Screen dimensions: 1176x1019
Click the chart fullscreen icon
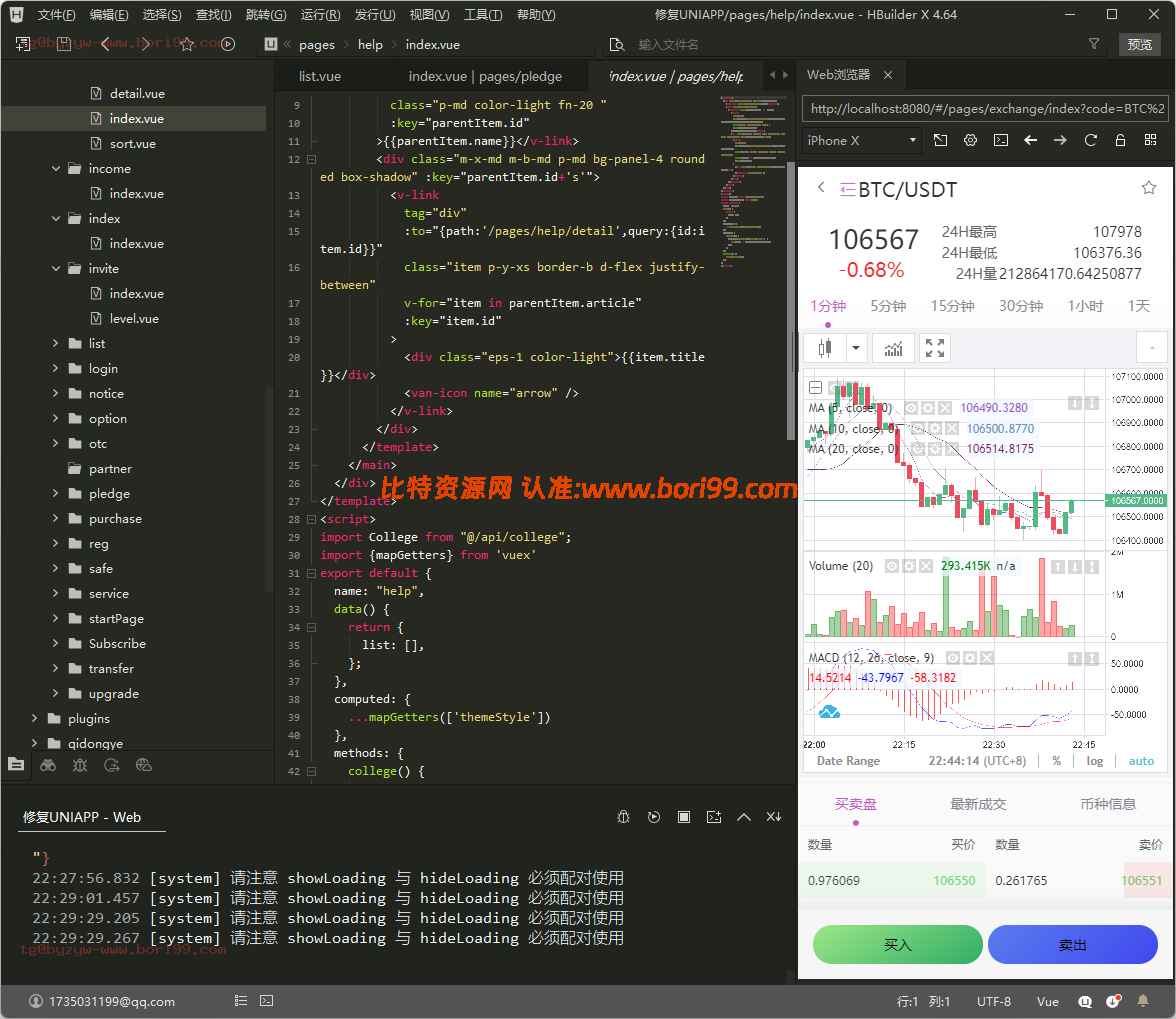(x=934, y=348)
